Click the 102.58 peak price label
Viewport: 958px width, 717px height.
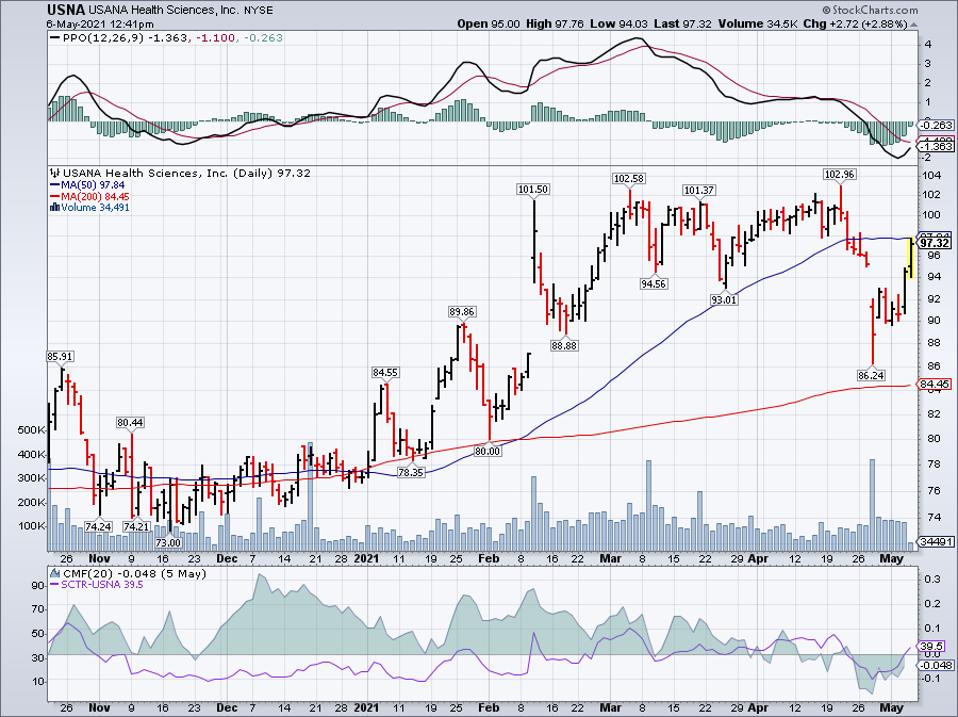[629, 178]
